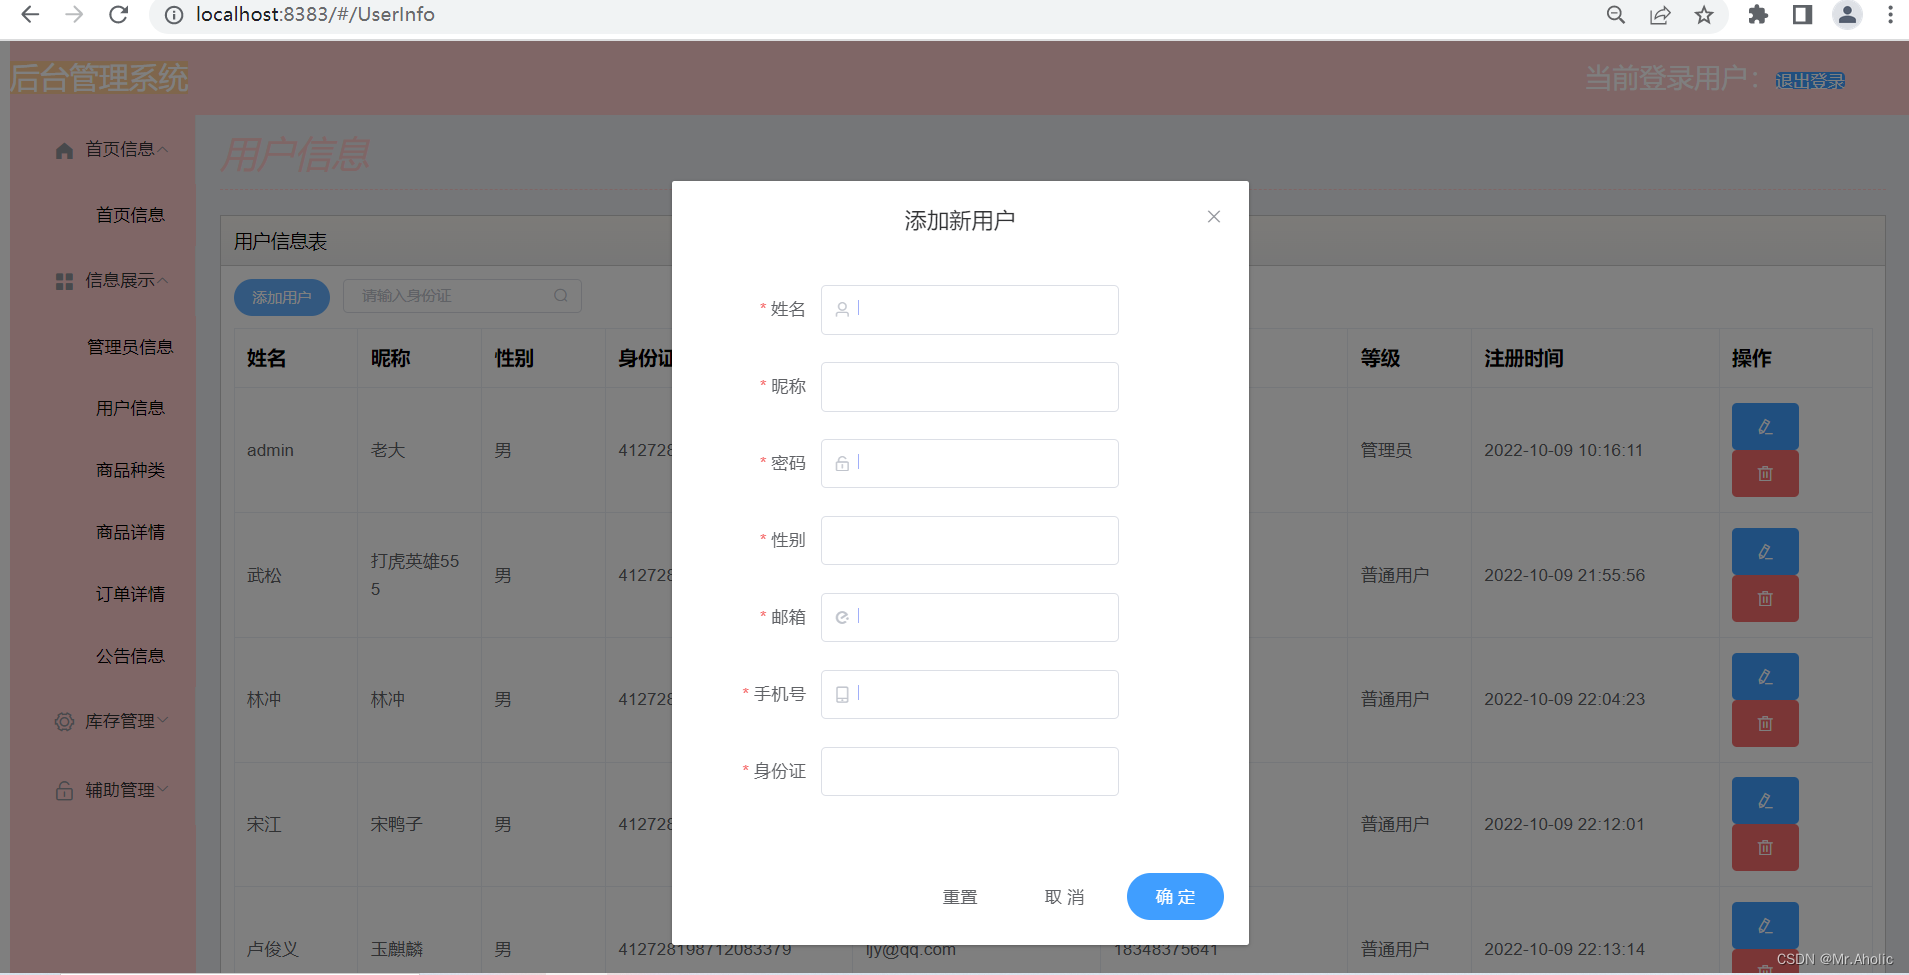Select 管理员信息 in the sidebar

pos(130,347)
